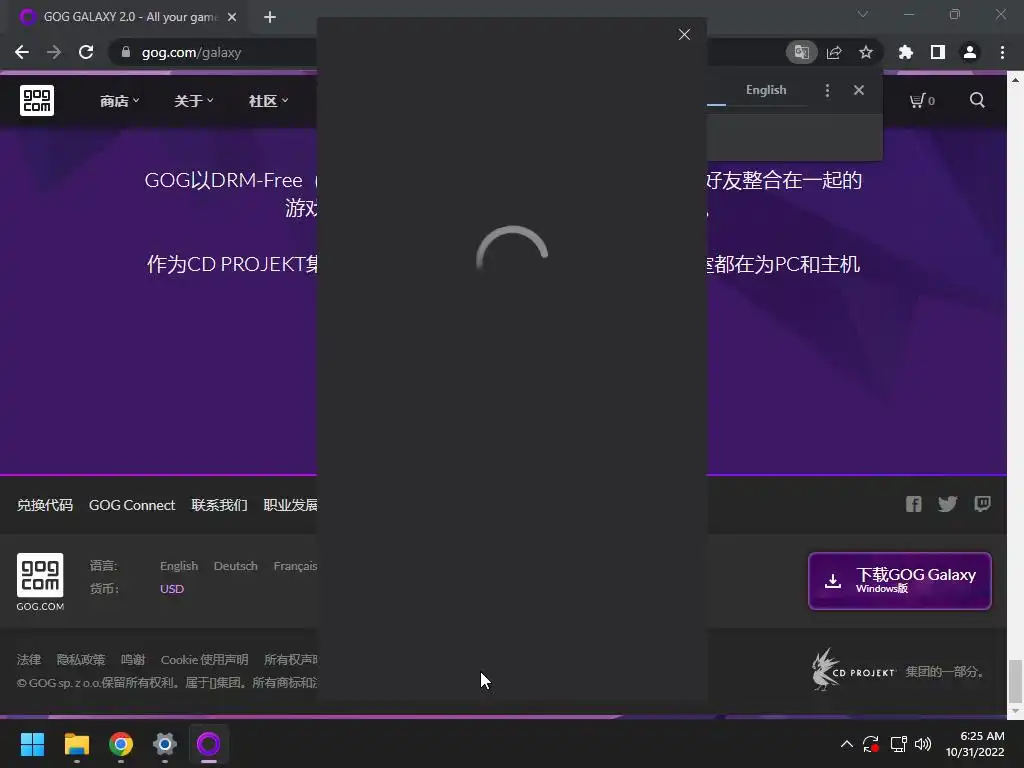Close the Google Translate popup
1024x768 pixels.
(859, 91)
